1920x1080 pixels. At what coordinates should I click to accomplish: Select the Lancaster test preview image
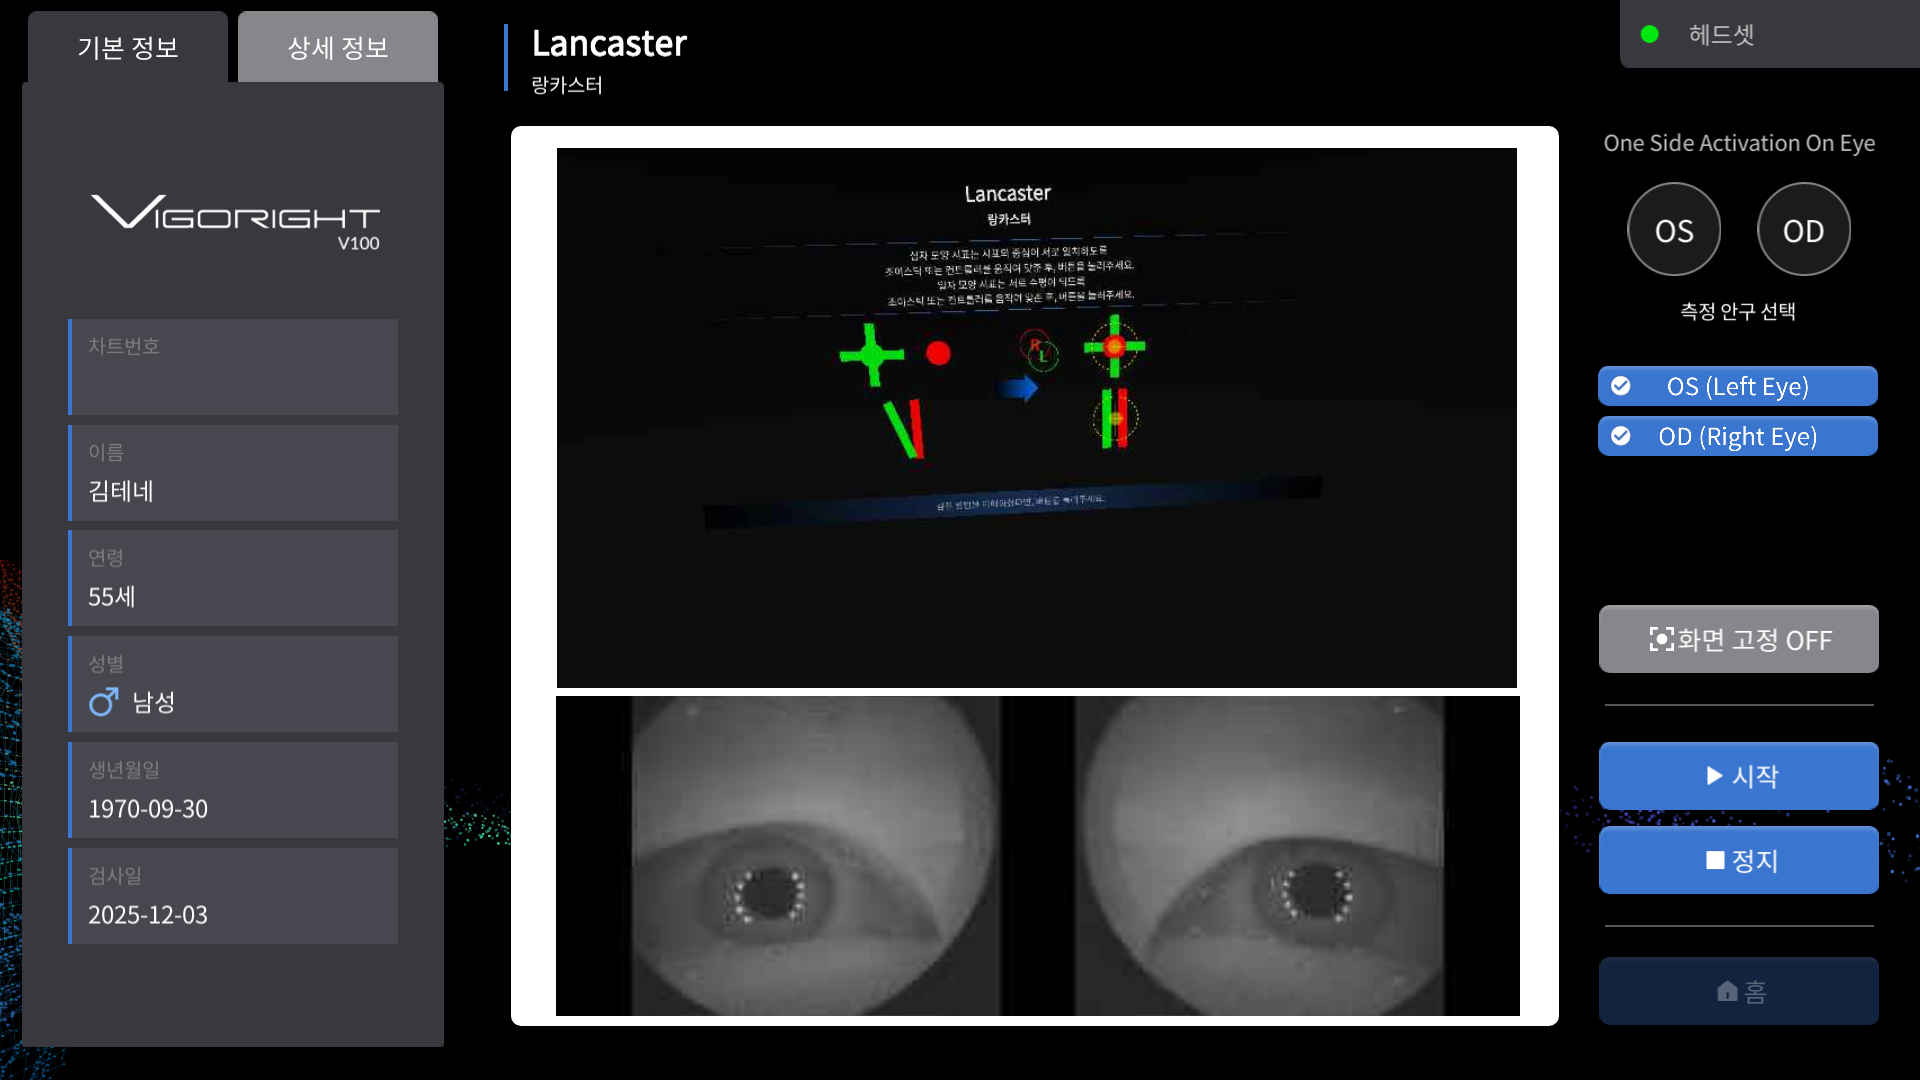click(x=1036, y=417)
